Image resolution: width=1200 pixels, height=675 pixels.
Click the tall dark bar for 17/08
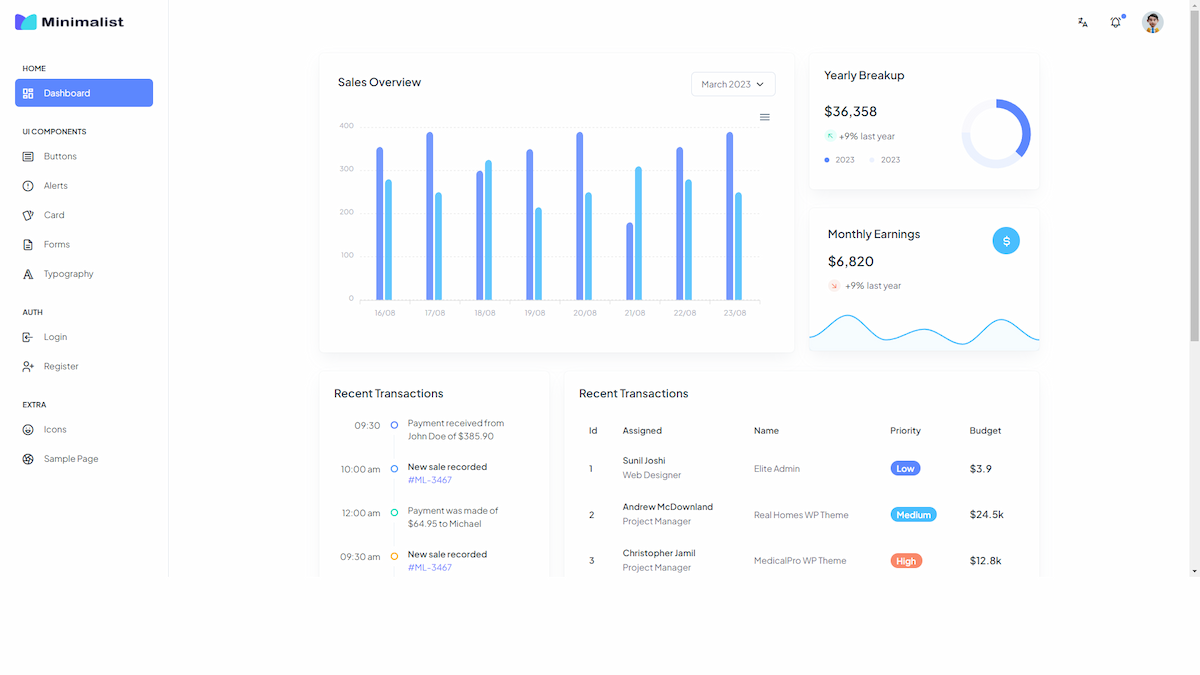[430, 215]
